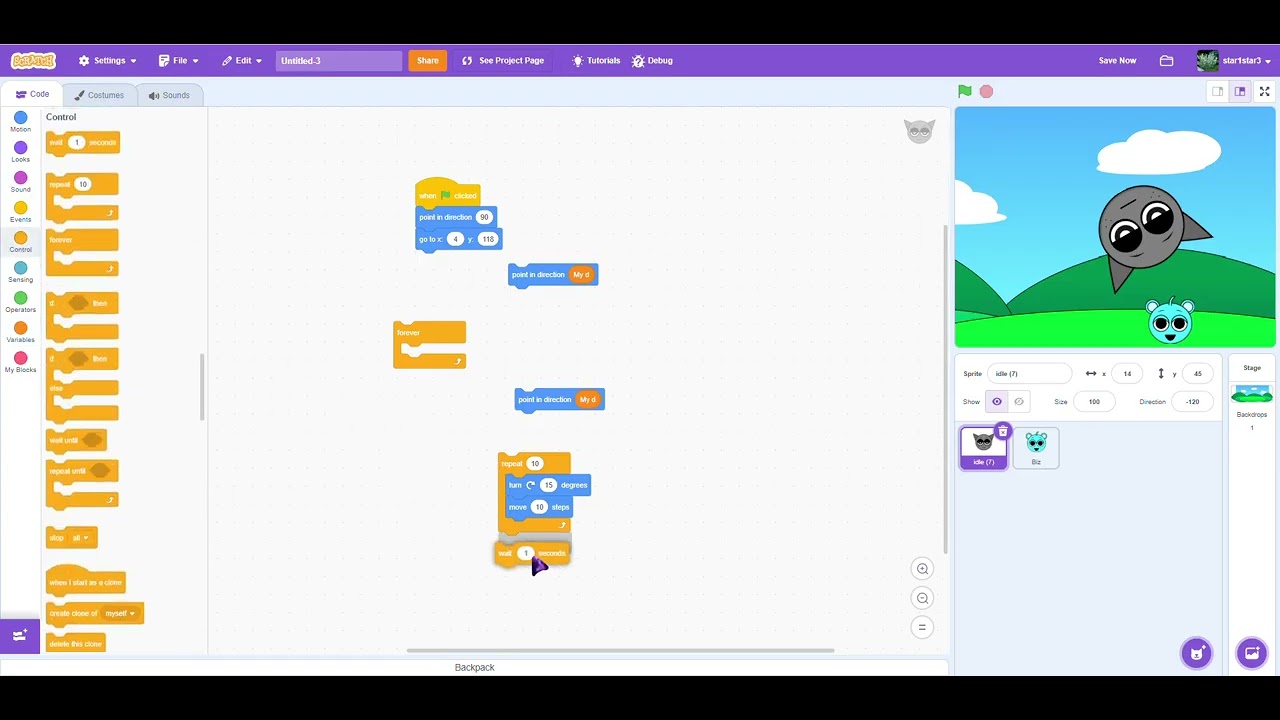Select the Motion block category

(x=20, y=122)
